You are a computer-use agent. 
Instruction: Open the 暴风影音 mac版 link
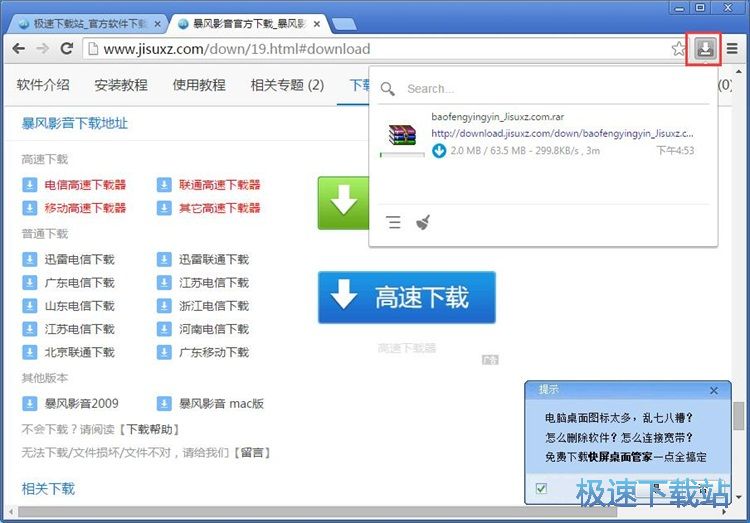221,404
